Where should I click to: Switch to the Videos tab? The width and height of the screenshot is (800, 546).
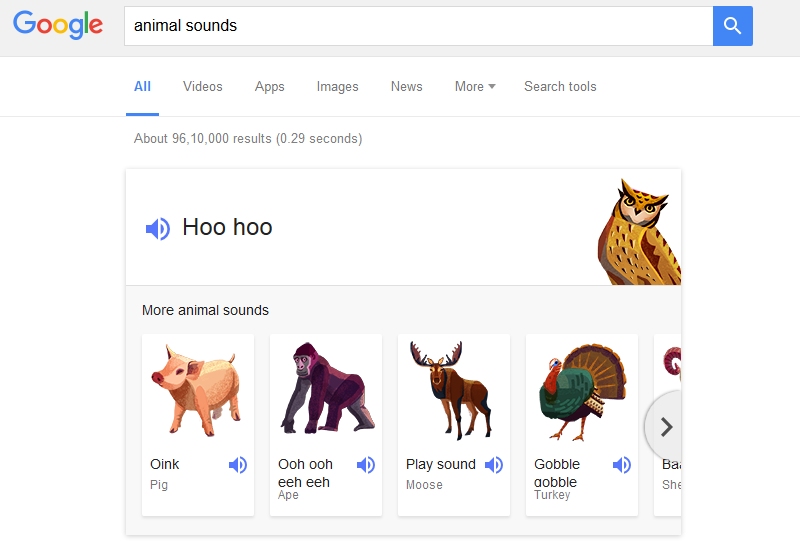point(203,87)
